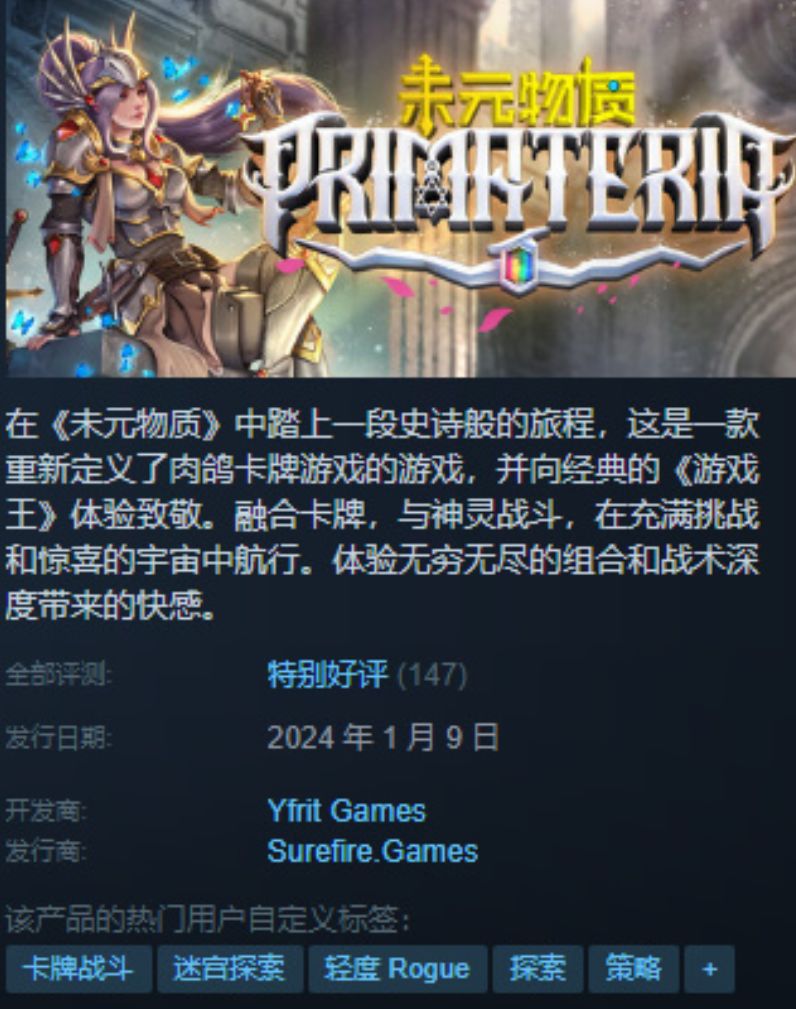Select the 探索 tag

537,968
